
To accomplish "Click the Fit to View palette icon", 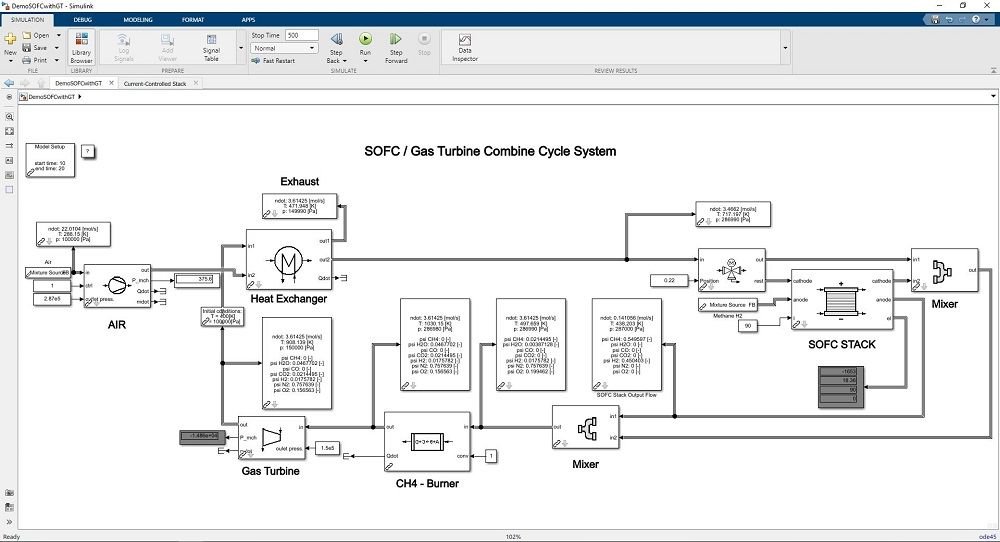I will tap(9, 131).
